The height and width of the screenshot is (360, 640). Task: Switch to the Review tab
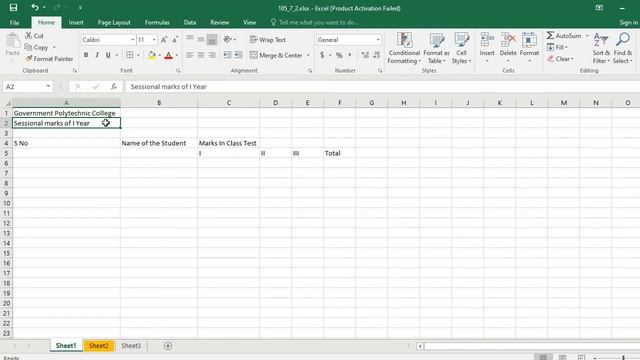pos(220,22)
